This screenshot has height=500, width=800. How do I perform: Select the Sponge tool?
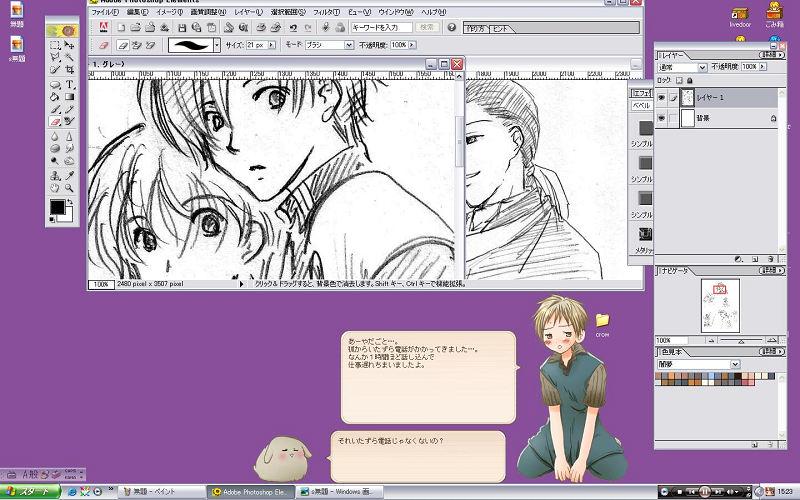click(55, 148)
